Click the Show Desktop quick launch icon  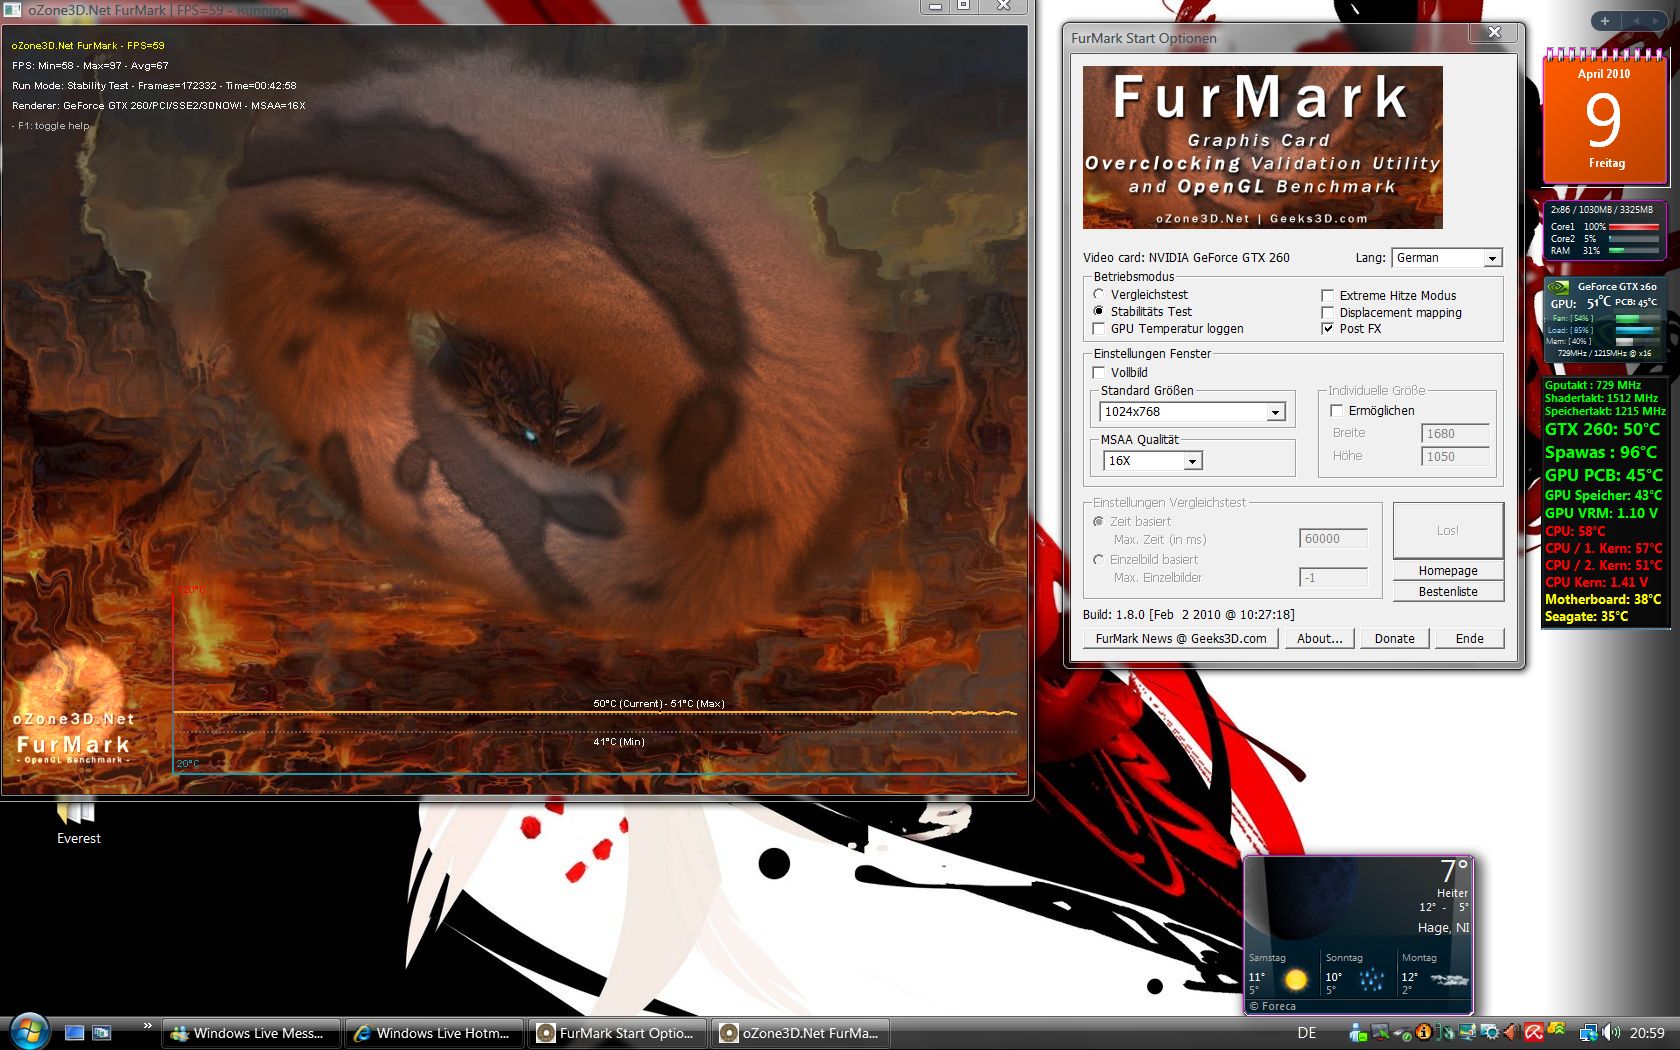[x=75, y=1033]
